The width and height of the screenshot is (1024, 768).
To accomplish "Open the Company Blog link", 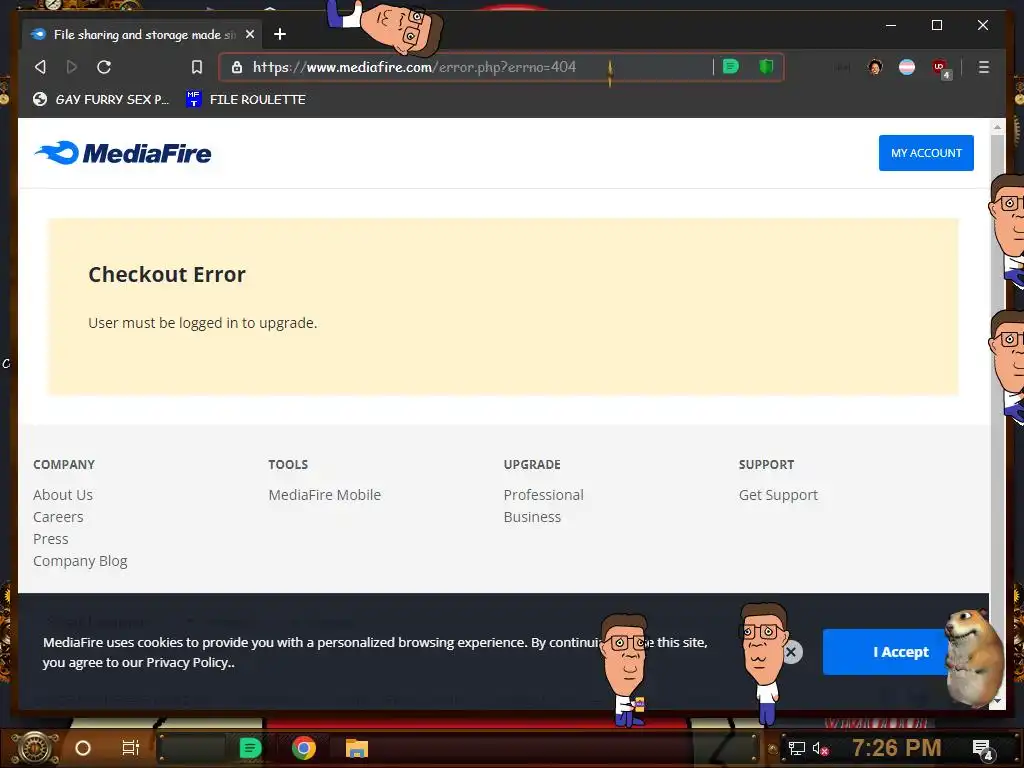I will click(80, 561).
